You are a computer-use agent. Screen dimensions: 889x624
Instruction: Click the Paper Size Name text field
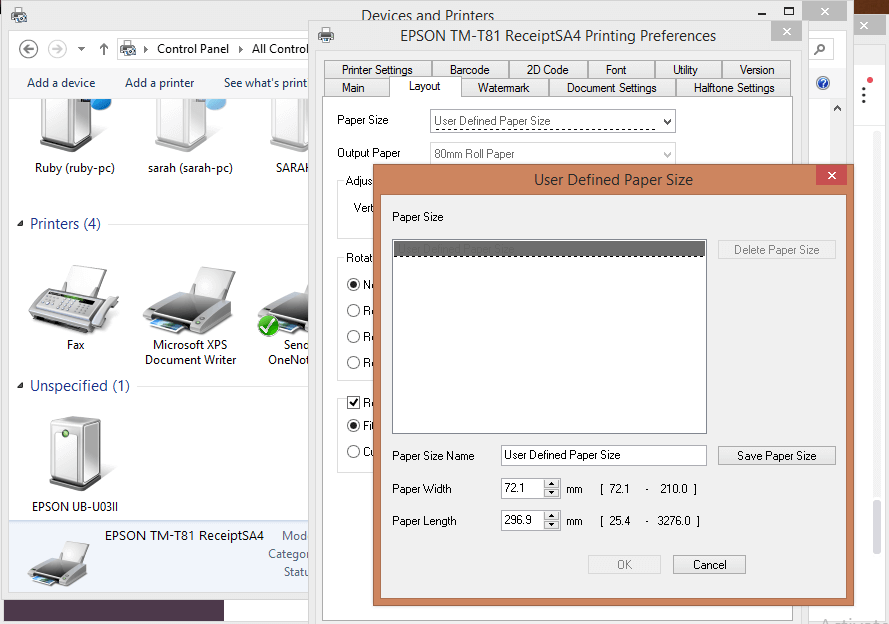coord(603,456)
